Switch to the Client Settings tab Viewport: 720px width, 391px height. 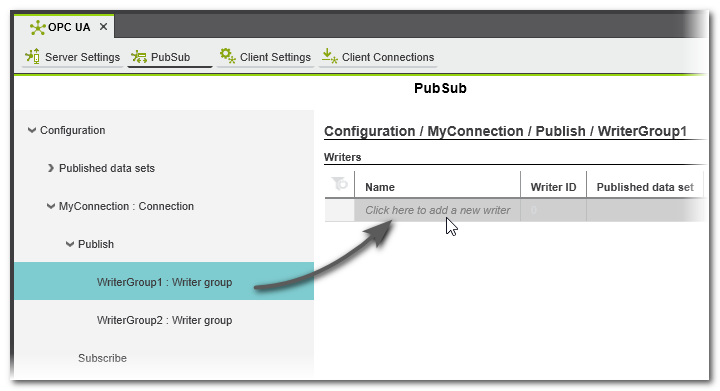point(265,57)
